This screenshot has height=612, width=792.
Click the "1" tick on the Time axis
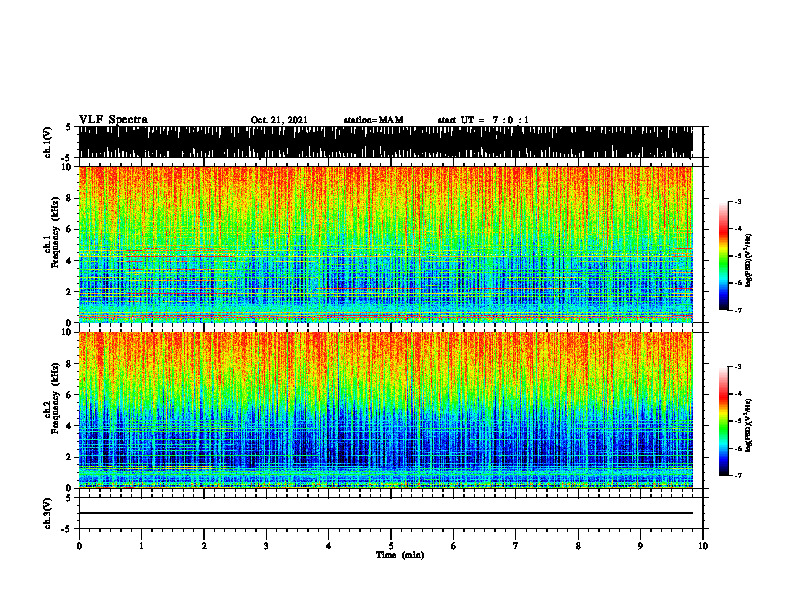click(141, 546)
